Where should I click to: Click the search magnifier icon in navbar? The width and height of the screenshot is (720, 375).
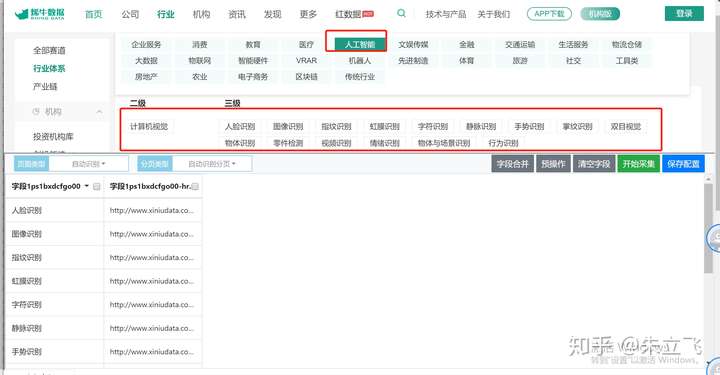(x=401, y=13)
